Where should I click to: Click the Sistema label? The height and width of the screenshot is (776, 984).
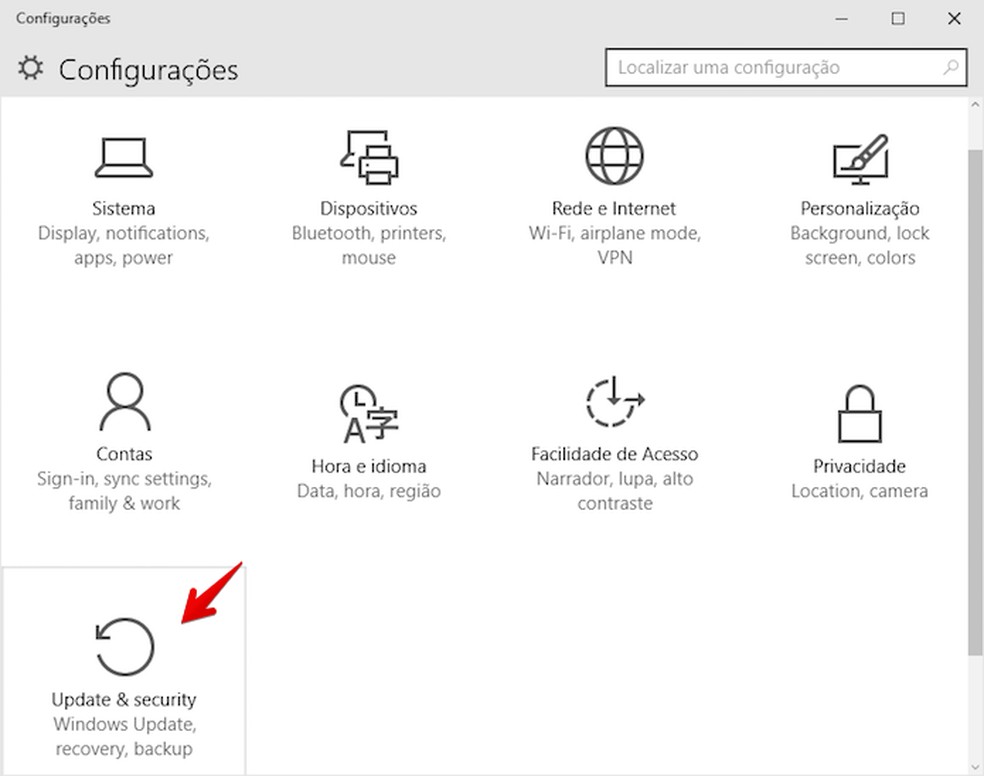(x=124, y=208)
